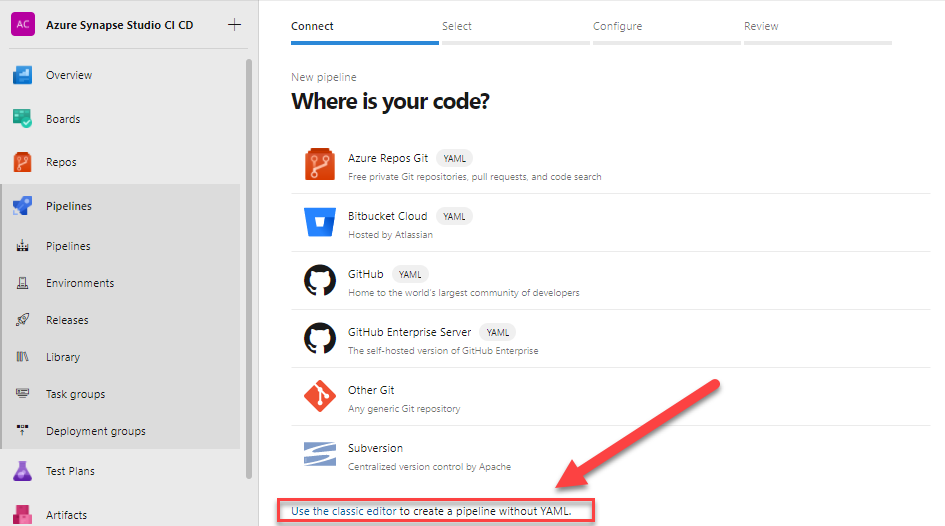The image size is (945, 526).
Task: Go to Boards in the navigation
Action: point(63,119)
